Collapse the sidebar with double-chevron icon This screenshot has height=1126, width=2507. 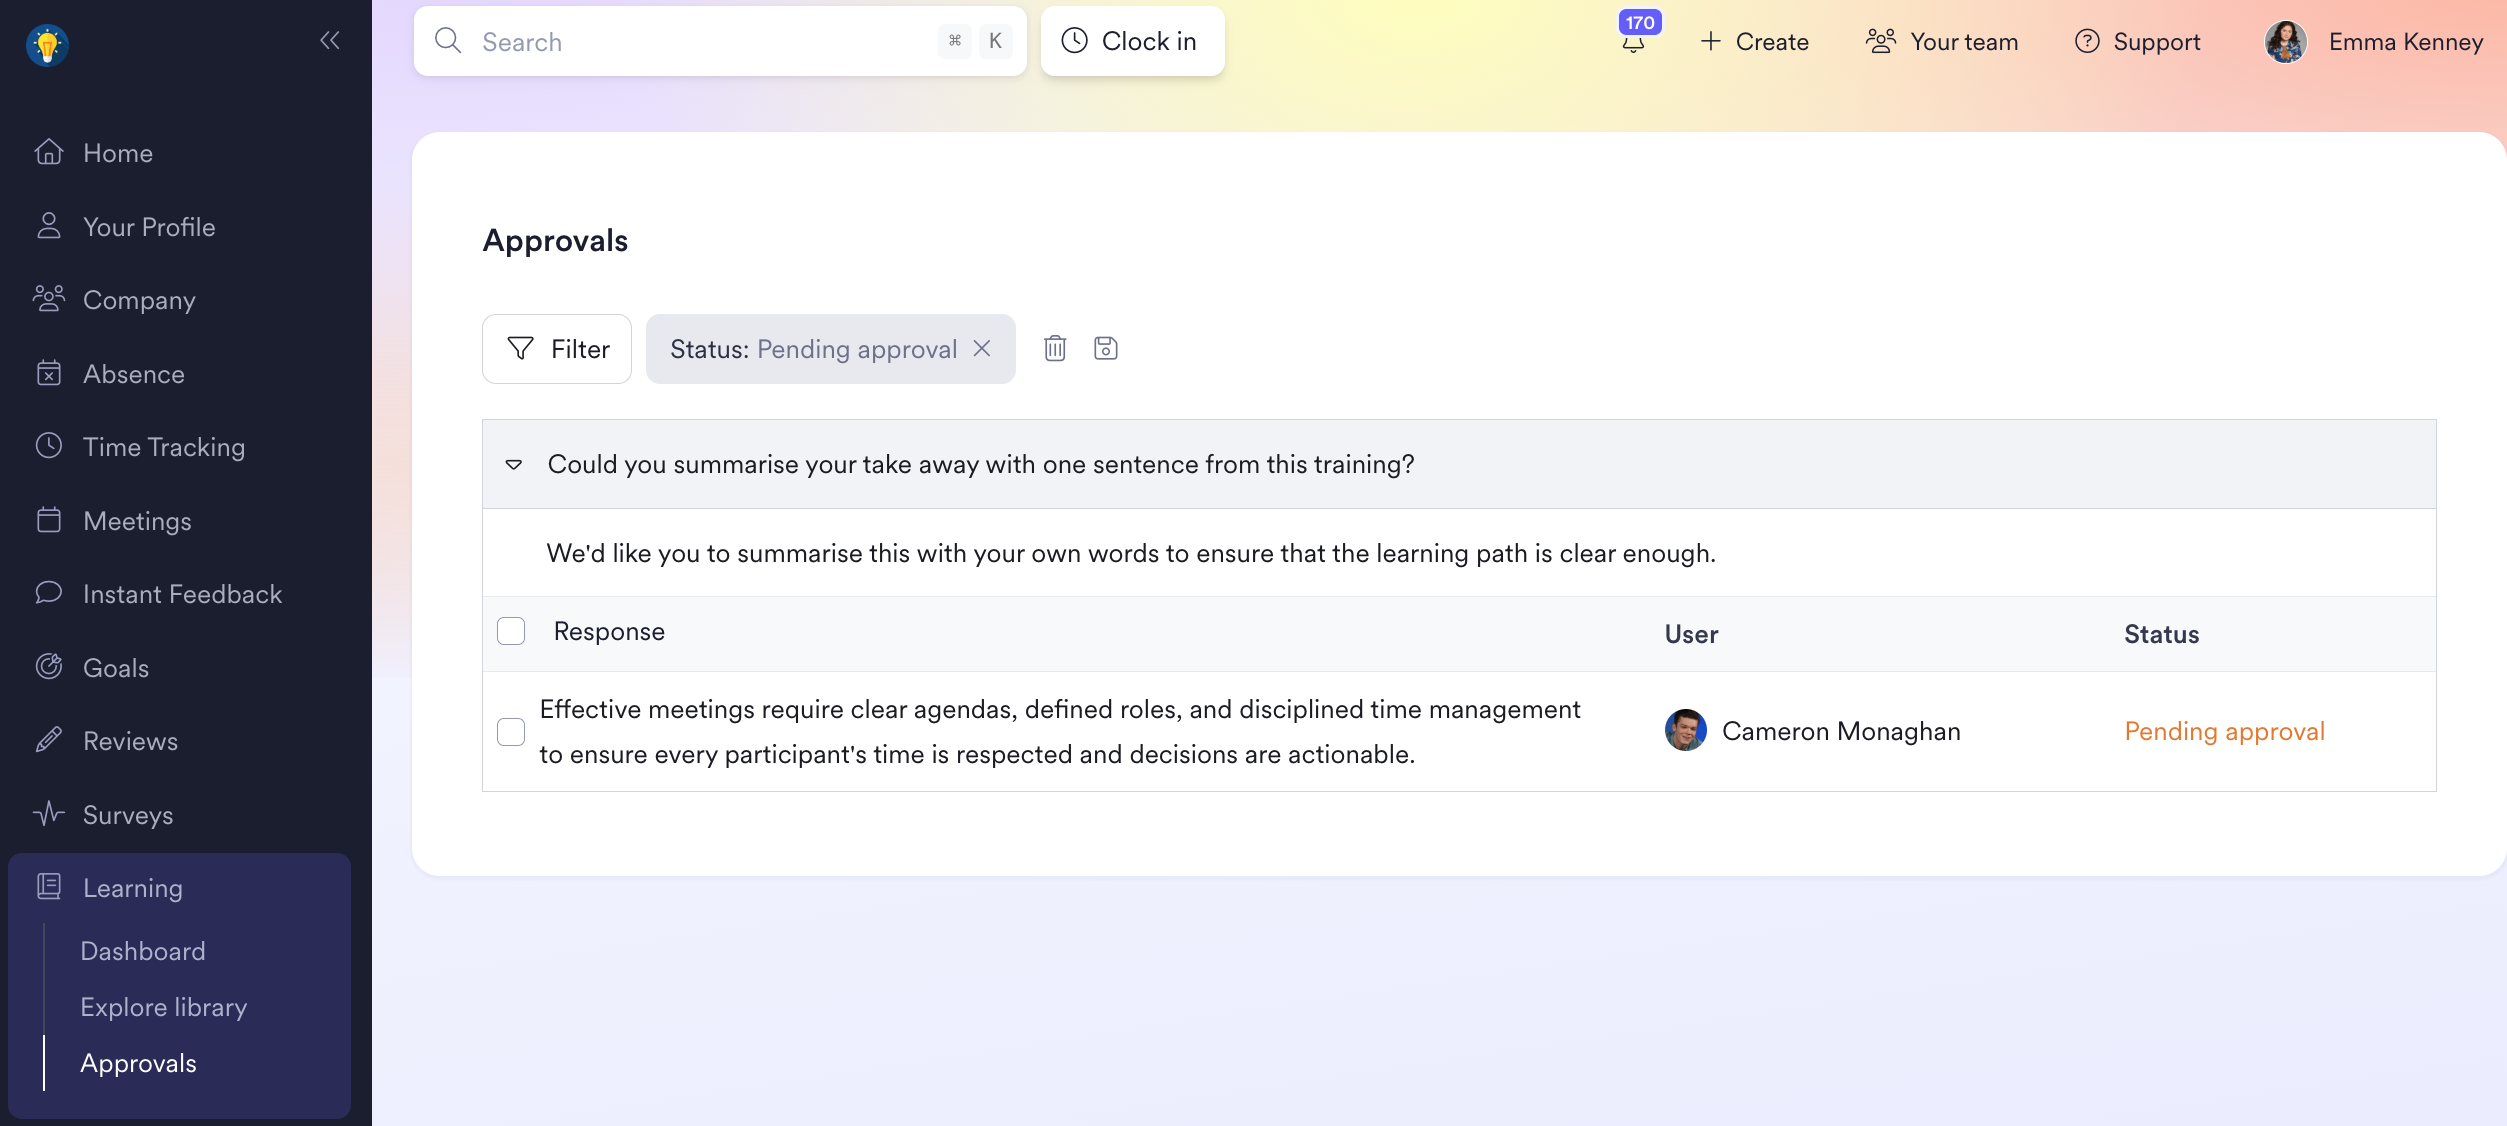click(x=330, y=41)
